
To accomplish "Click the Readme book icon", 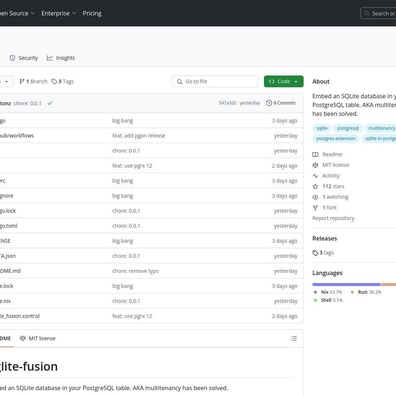I will pyautogui.click(x=315, y=154).
